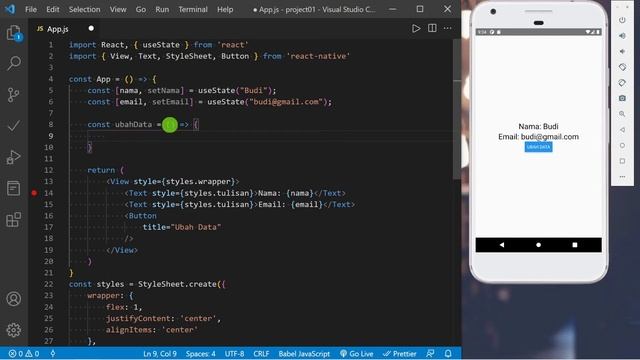
Task: Click the title="Ubah Data" code on line 17
Action: tap(182, 227)
